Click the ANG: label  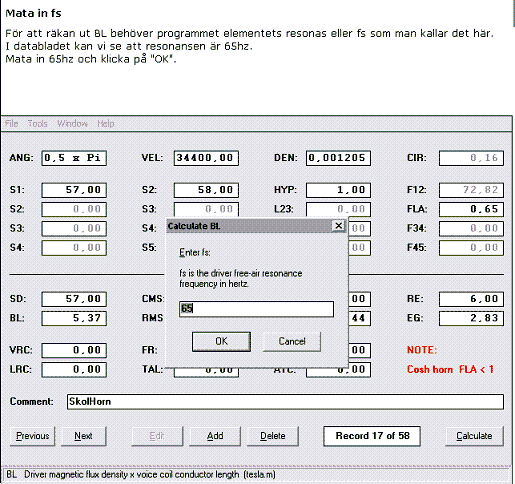click(x=21, y=158)
